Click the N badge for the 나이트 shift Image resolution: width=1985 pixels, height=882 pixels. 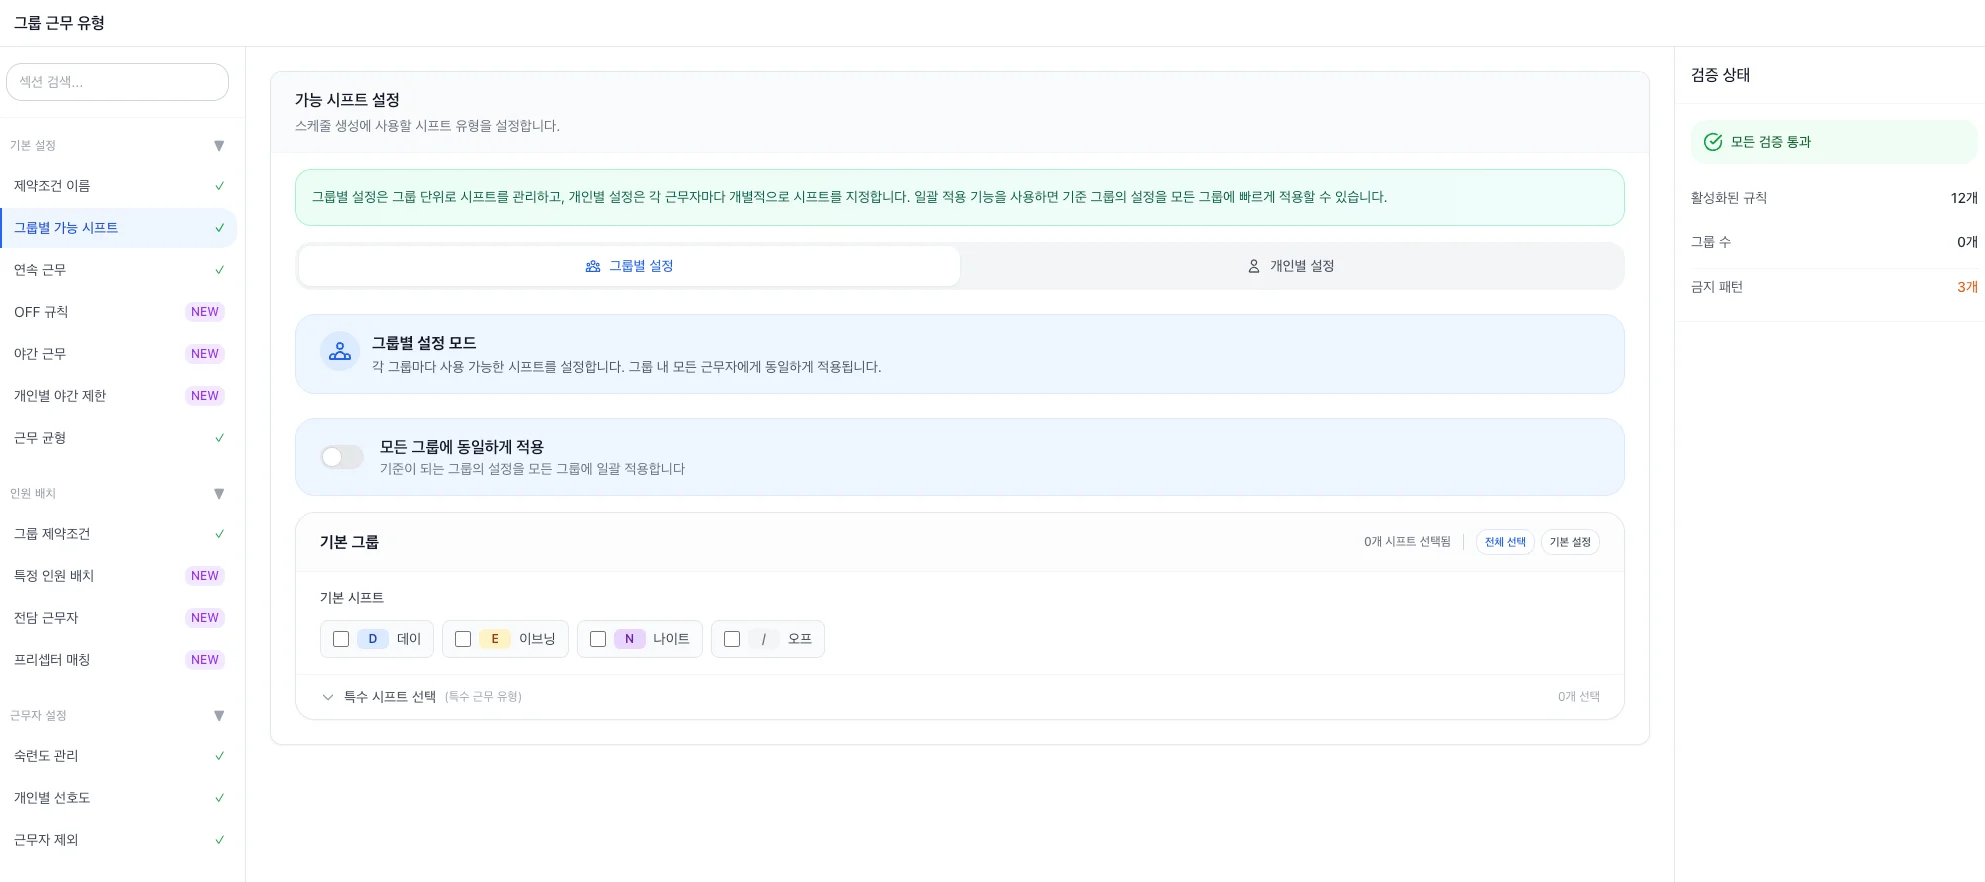[629, 639]
